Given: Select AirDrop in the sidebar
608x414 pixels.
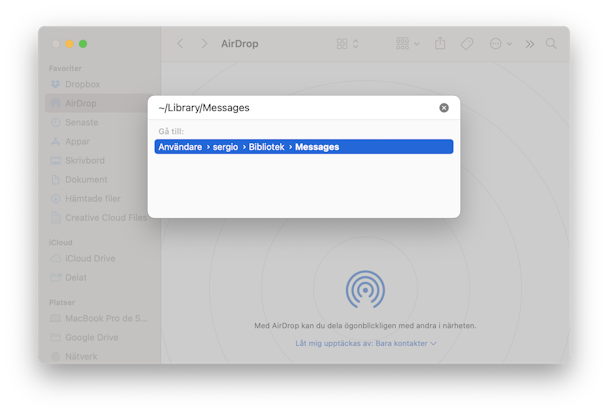Looking at the screenshot, I should [x=96, y=103].
